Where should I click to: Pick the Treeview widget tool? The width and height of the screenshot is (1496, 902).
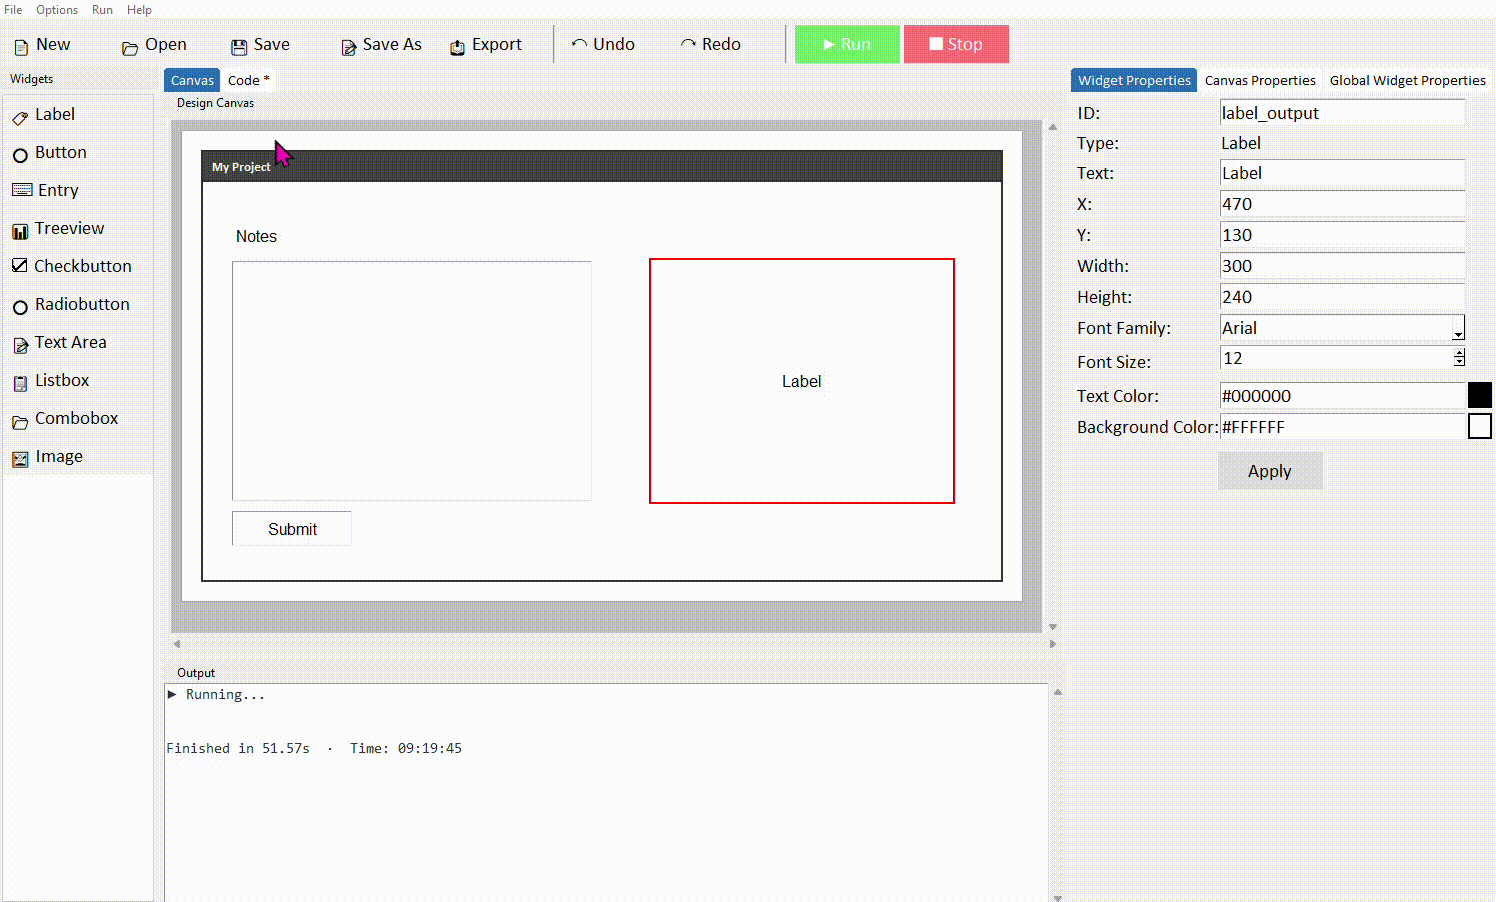70,228
